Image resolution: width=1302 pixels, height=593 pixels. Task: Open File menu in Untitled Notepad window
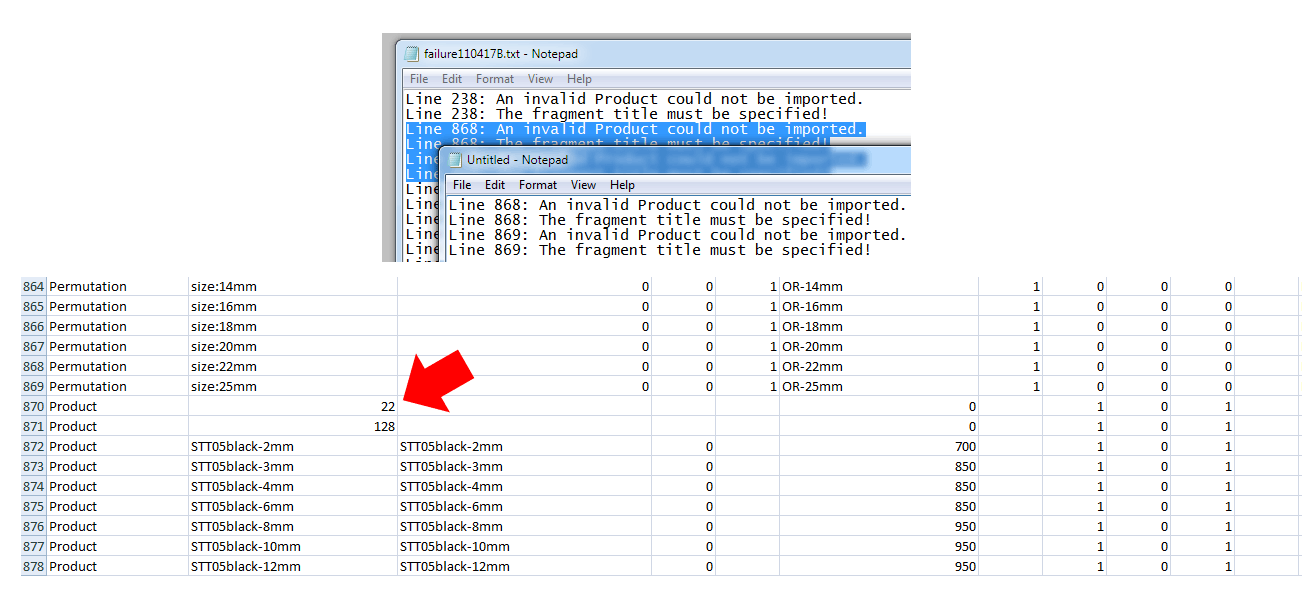click(462, 185)
